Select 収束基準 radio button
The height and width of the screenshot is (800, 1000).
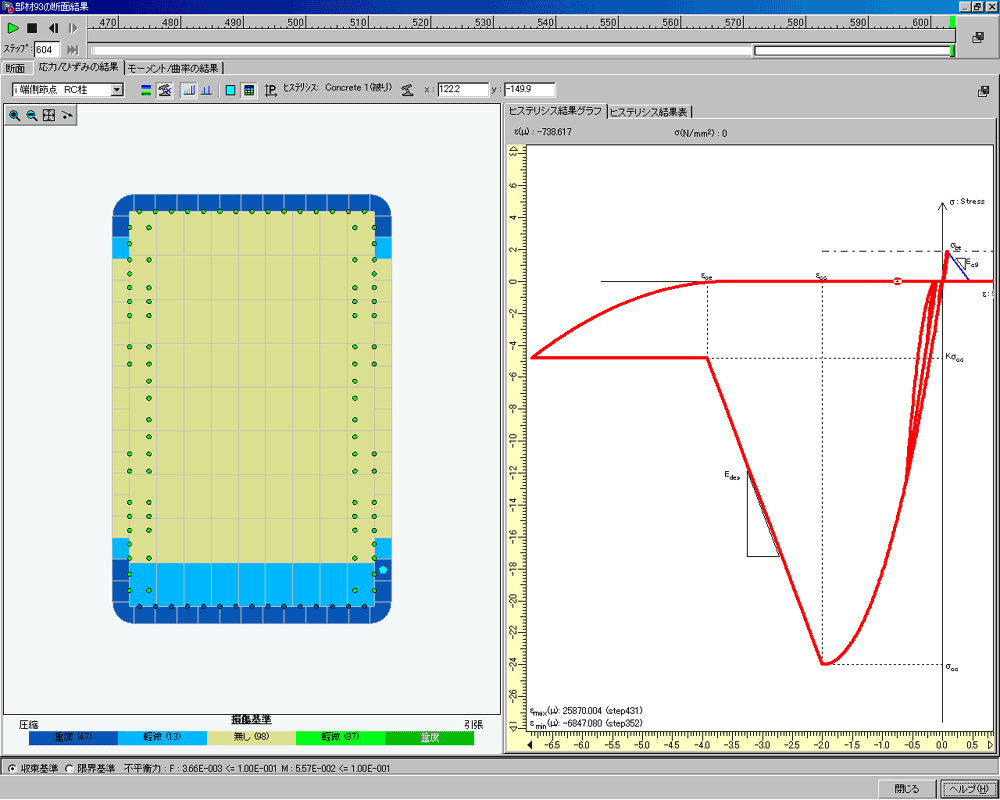click(10, 768)
